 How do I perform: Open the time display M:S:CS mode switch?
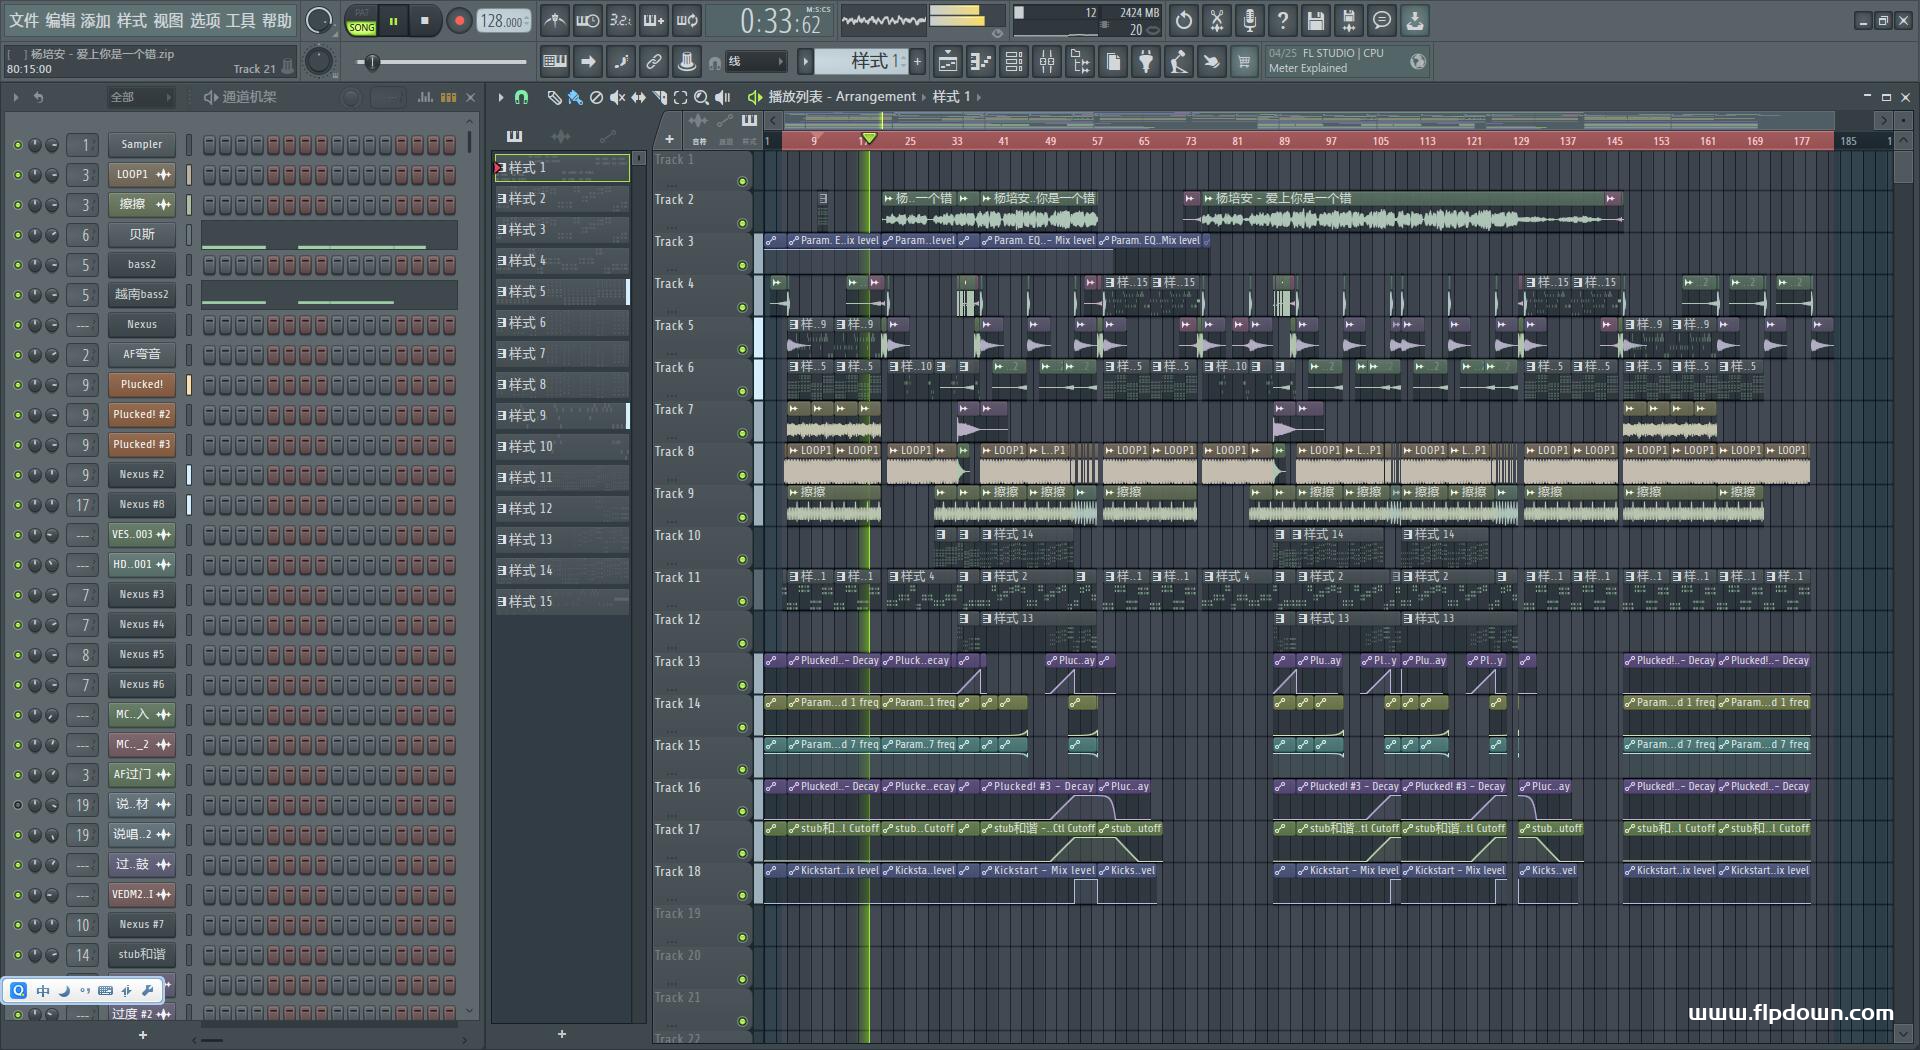point(818,9)
